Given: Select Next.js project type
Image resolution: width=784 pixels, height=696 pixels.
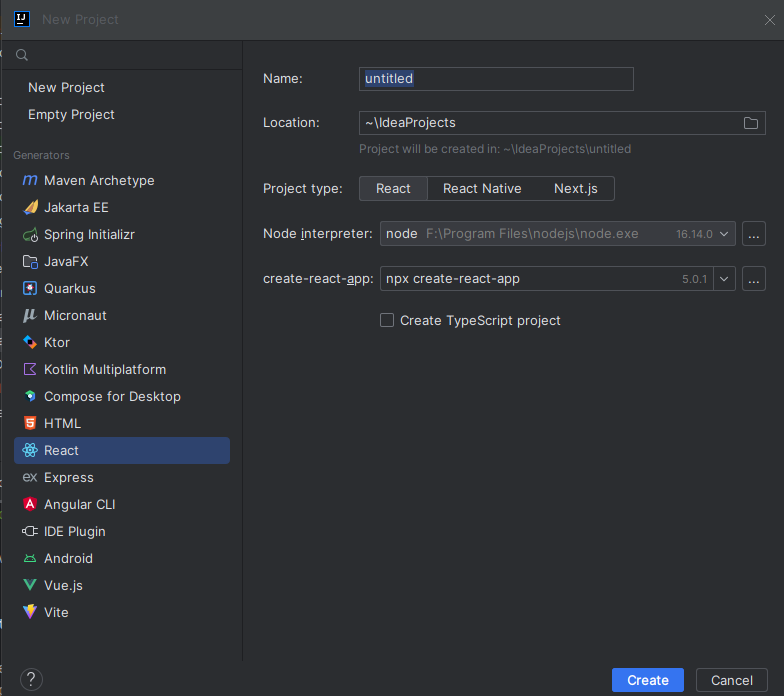Looking at the screenshot, I should [x=576, y=188].
